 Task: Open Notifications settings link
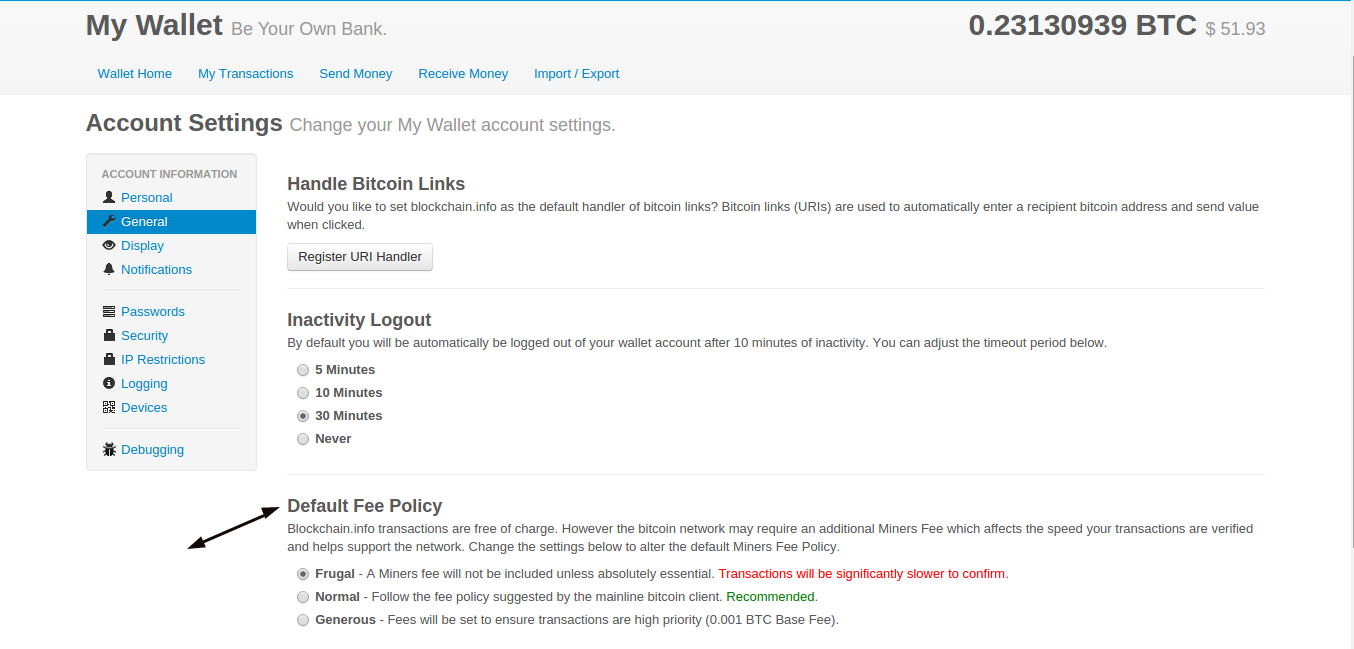click(x=156, y=270)
